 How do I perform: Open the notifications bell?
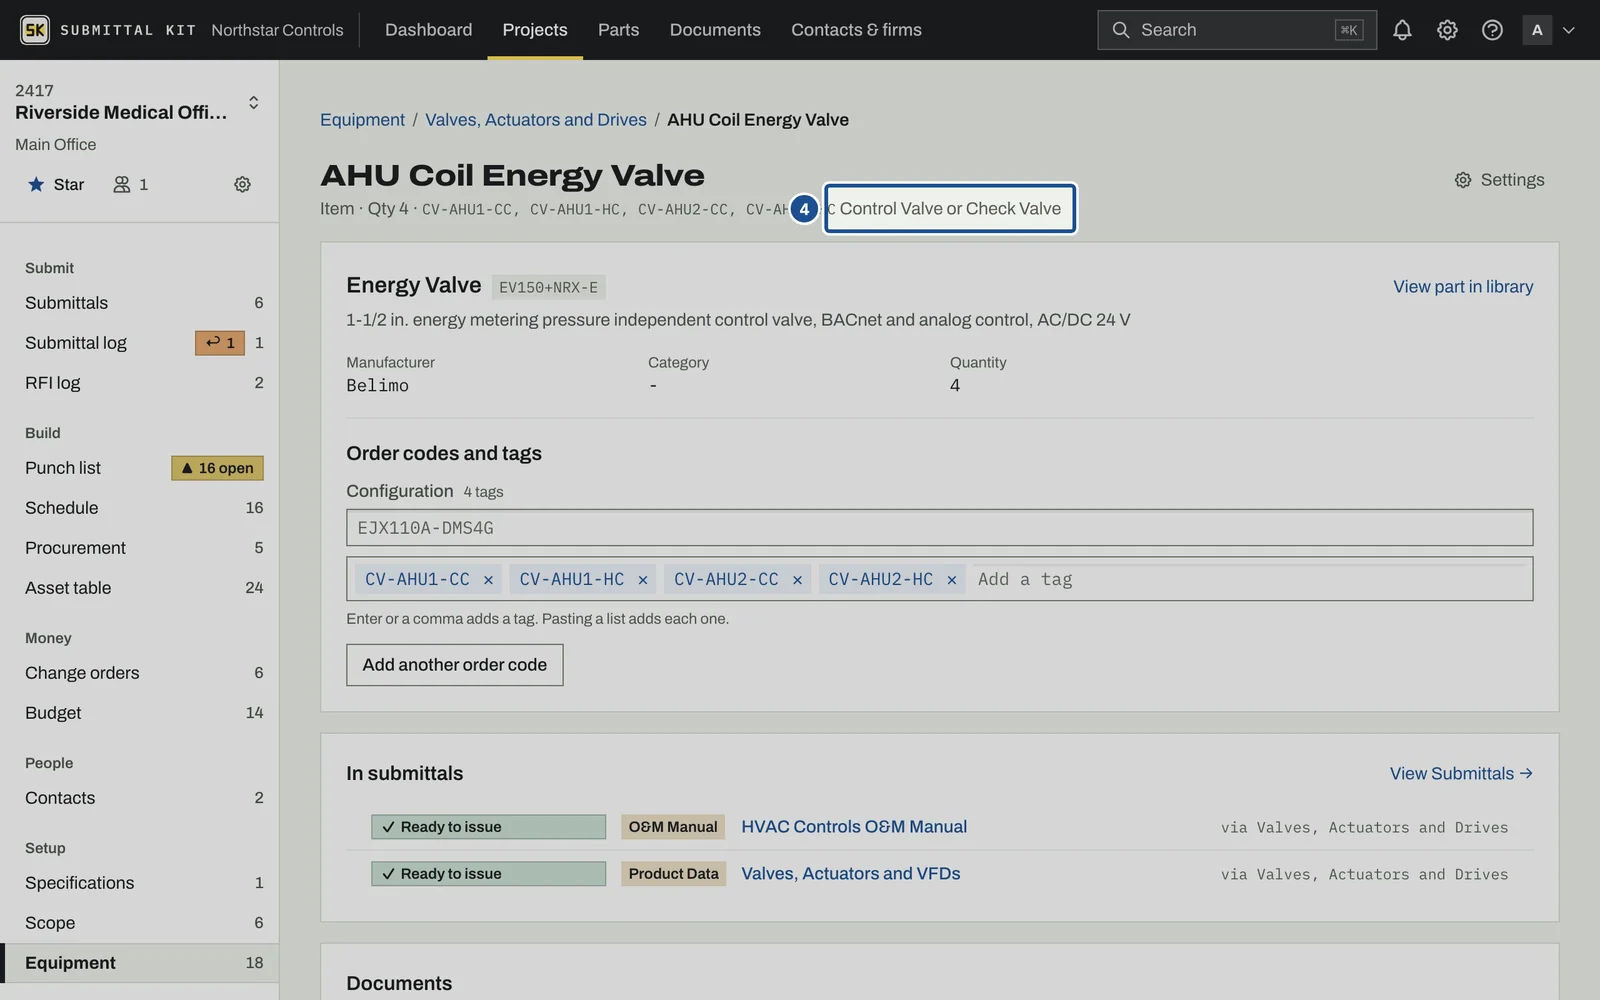click(x=1402, y=30)
